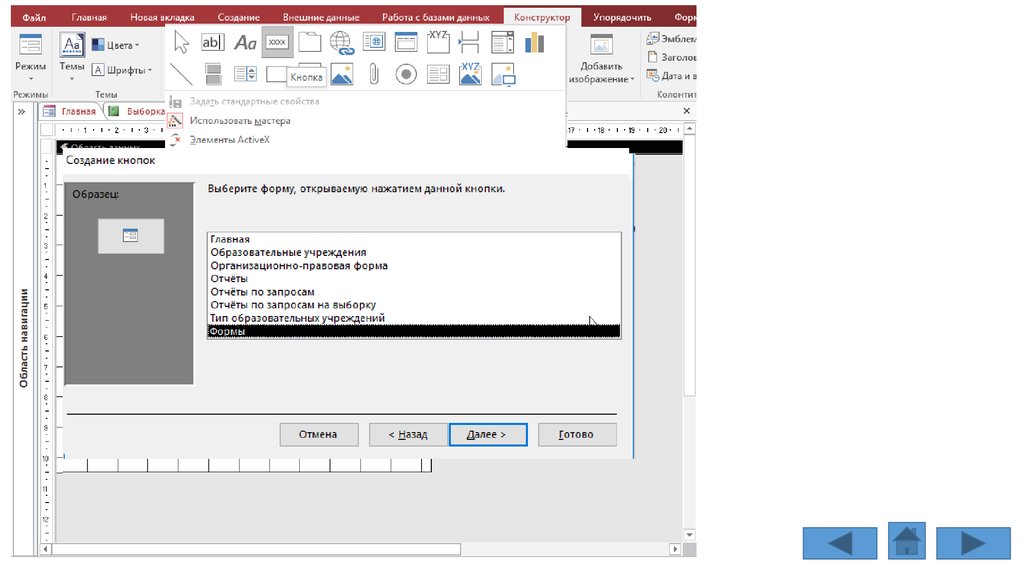This screenshot has height=574, width=1024.
Task: Click the horizontal scrollbar right arrow
Action: pos(675,549)
